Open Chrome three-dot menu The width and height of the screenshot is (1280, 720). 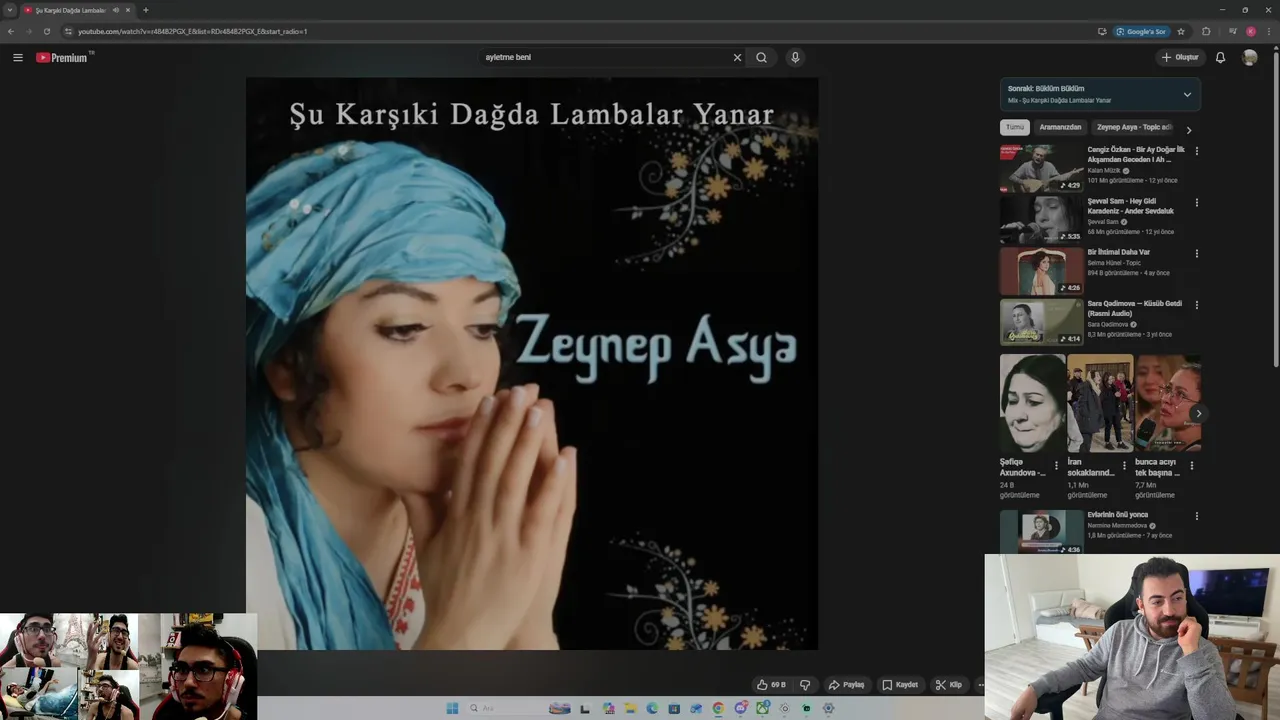pos(1269,31)
